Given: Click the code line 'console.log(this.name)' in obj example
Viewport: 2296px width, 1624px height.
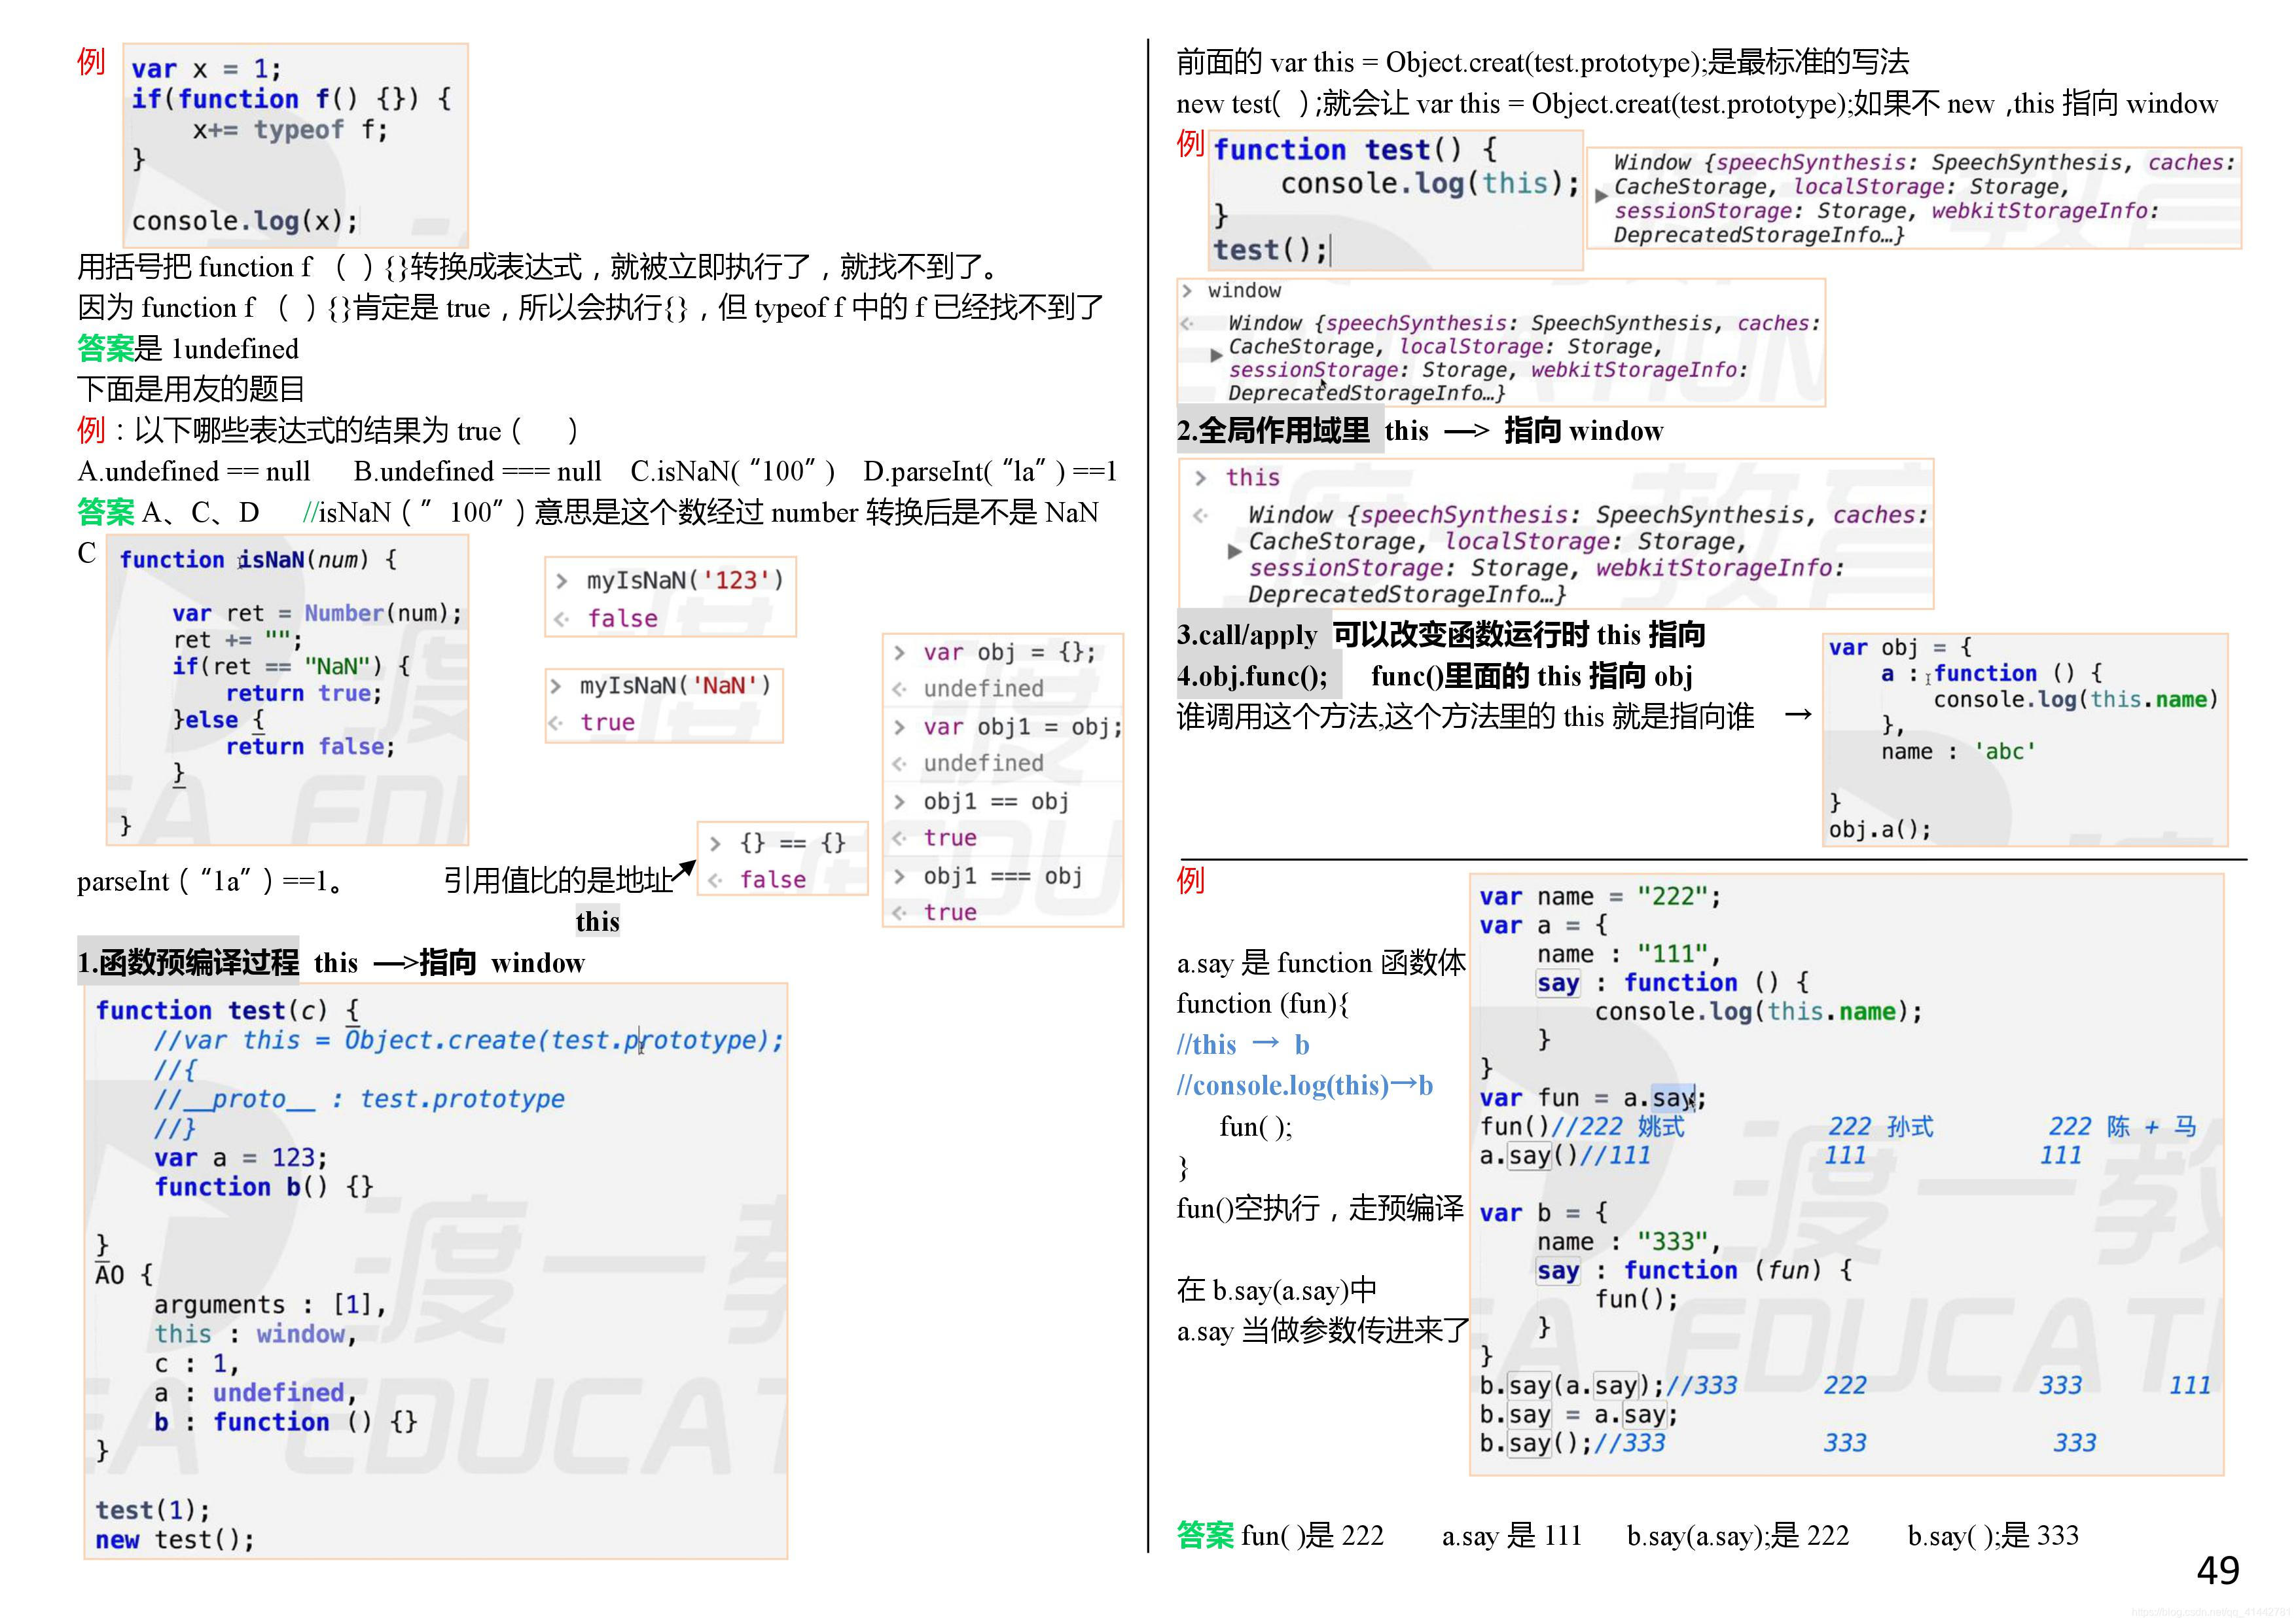Looking at the screenshot, I should click(2076, 700).
